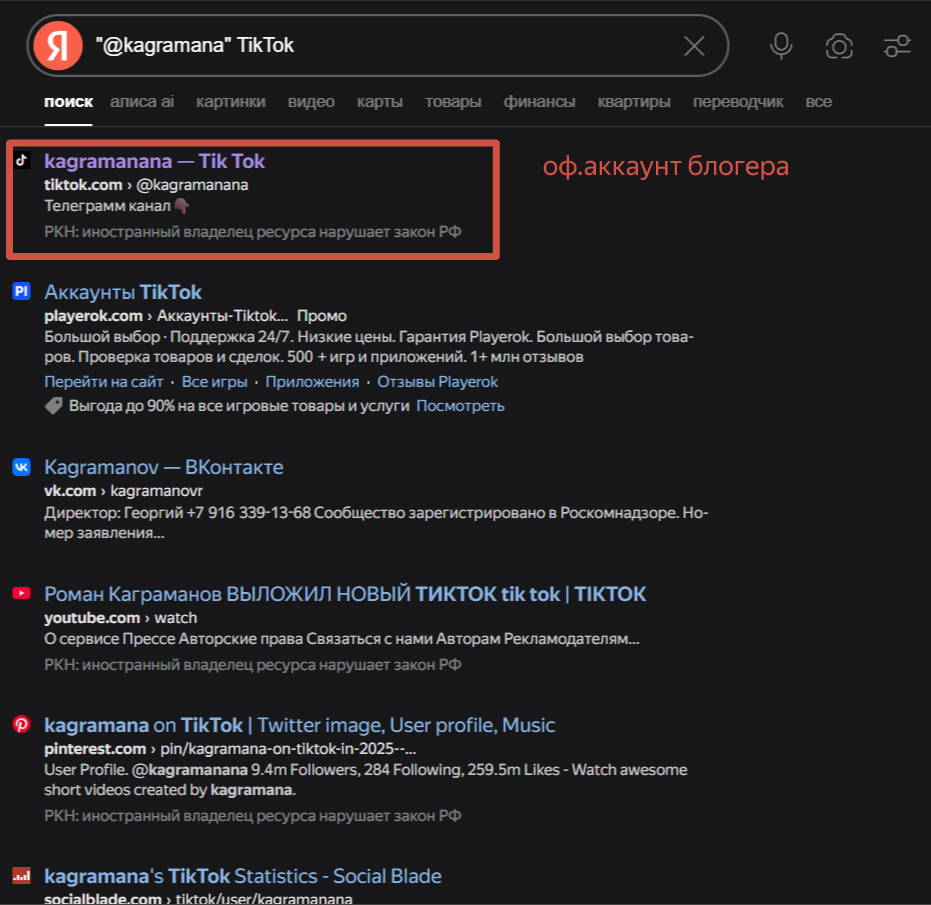The height and width of the screenshot is (905, 931).
Task: Click the Посмотреть promo link
Action: (460, 406)
